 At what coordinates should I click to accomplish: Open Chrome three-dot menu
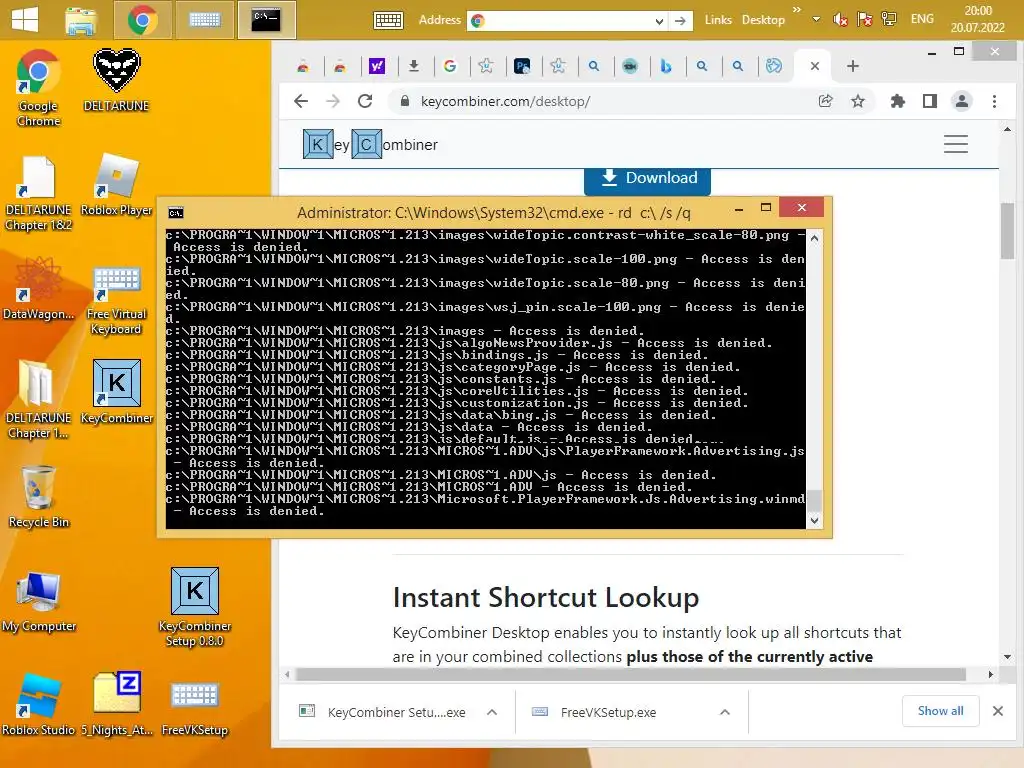tap(994, 101)
